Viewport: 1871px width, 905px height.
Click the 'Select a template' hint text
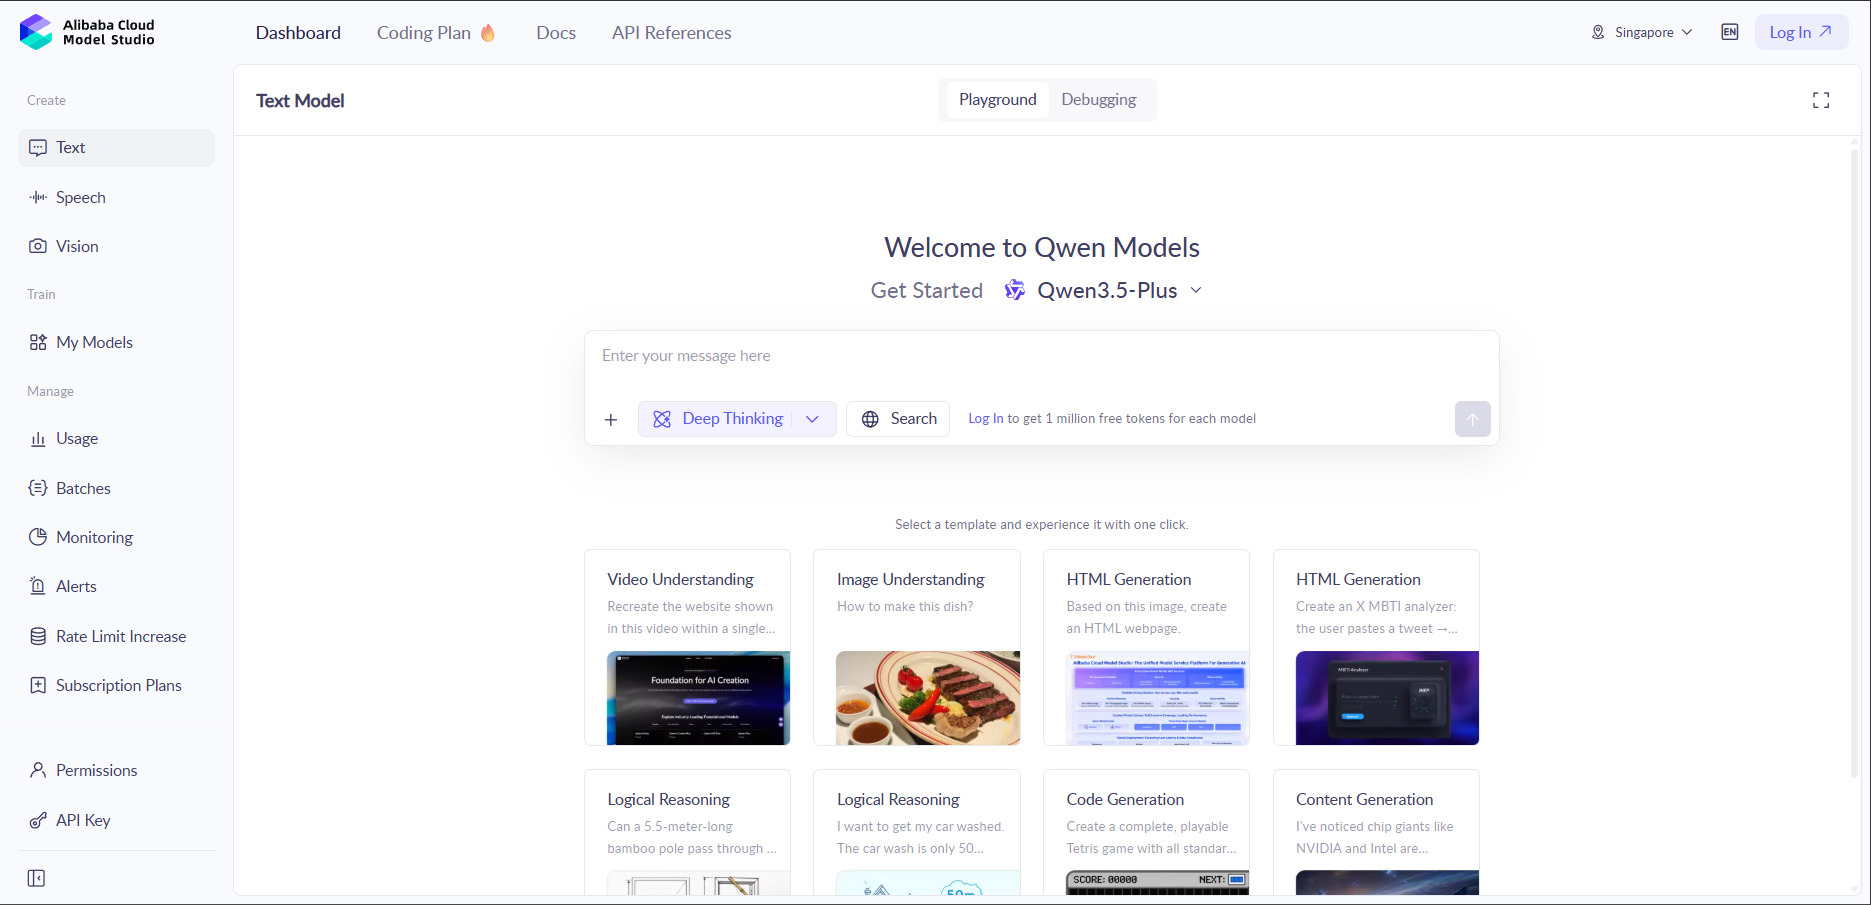click(1041, 524)
